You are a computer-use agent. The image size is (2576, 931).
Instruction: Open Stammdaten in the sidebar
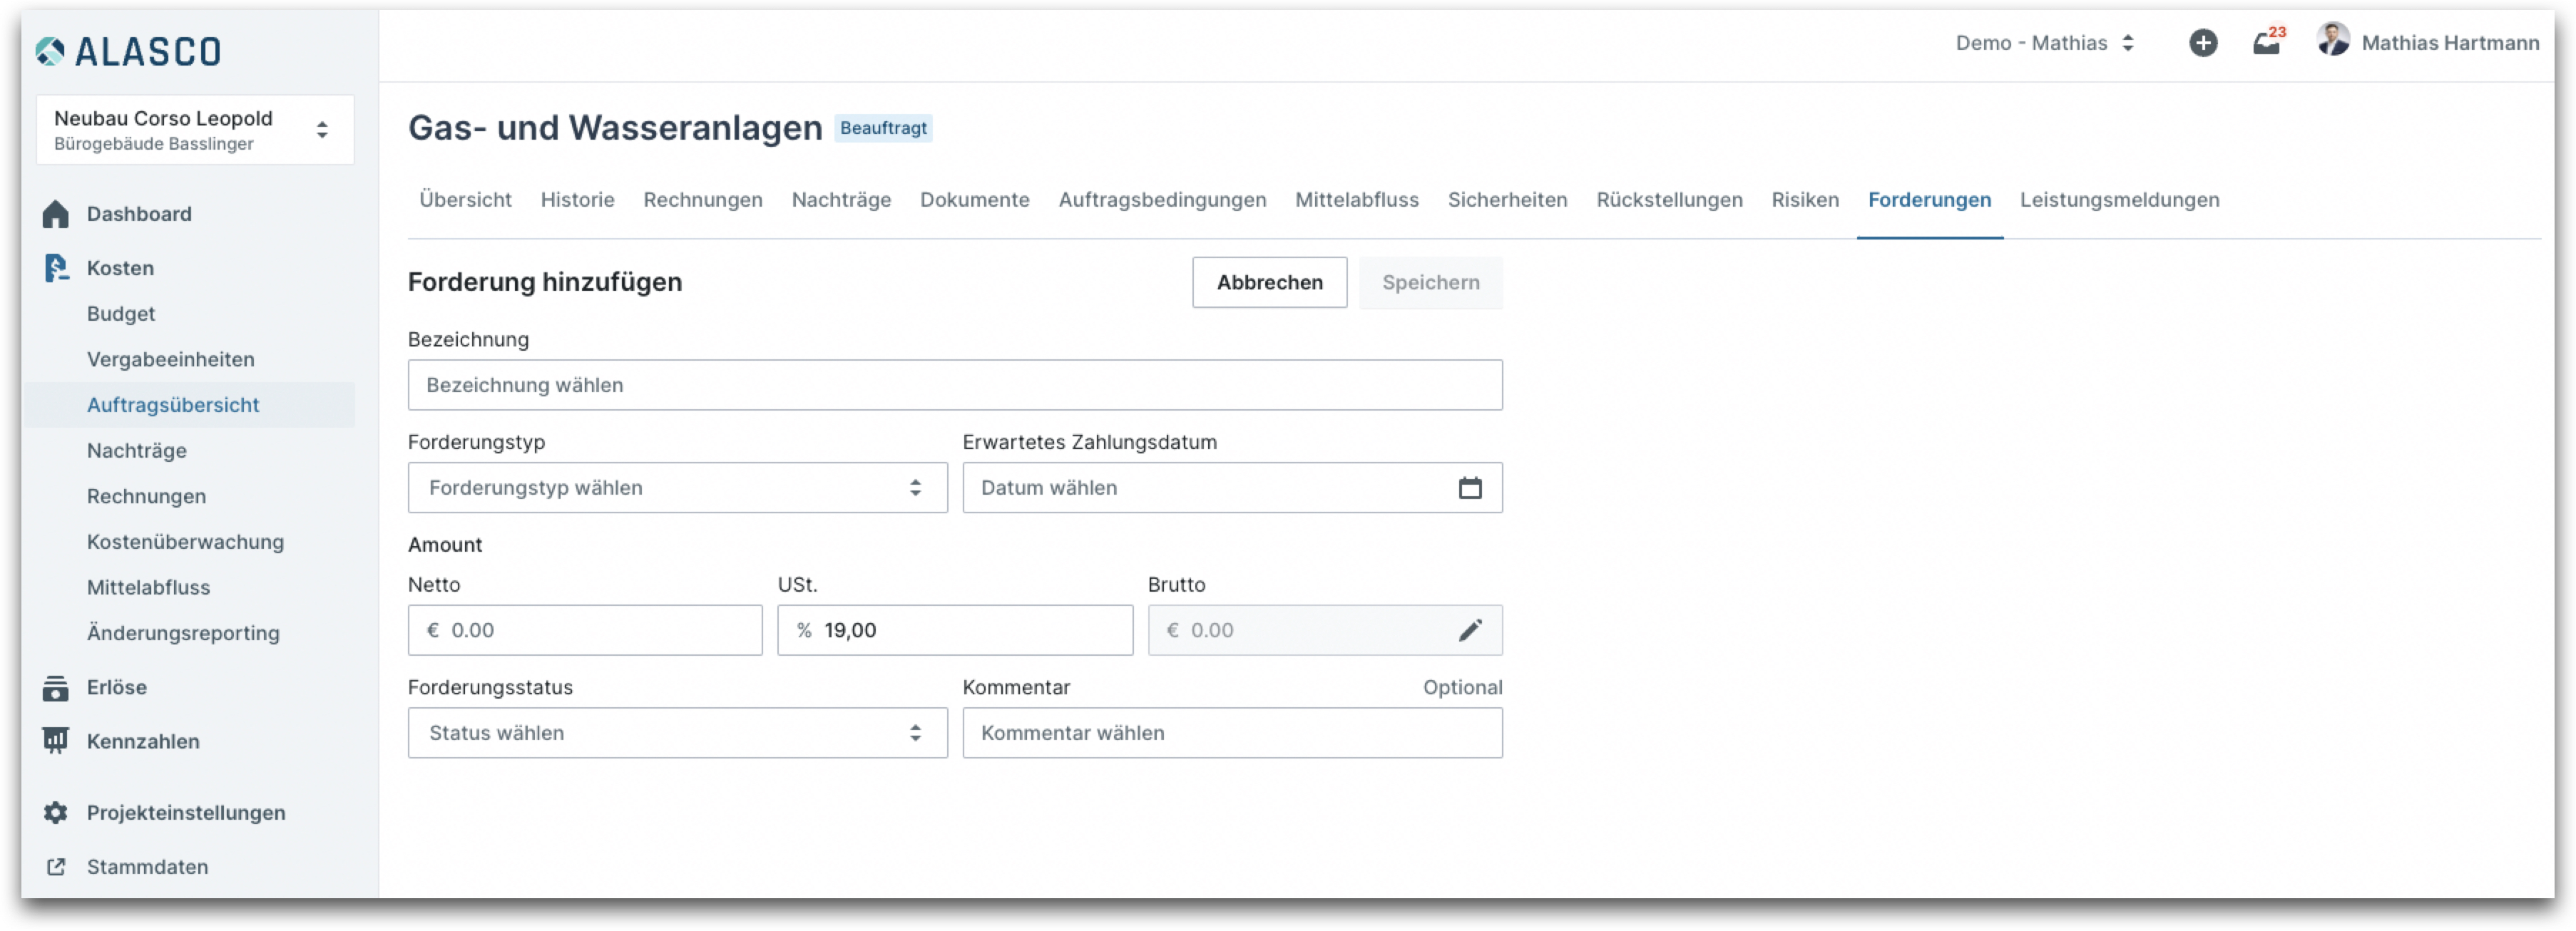click(x=147, y=867)
